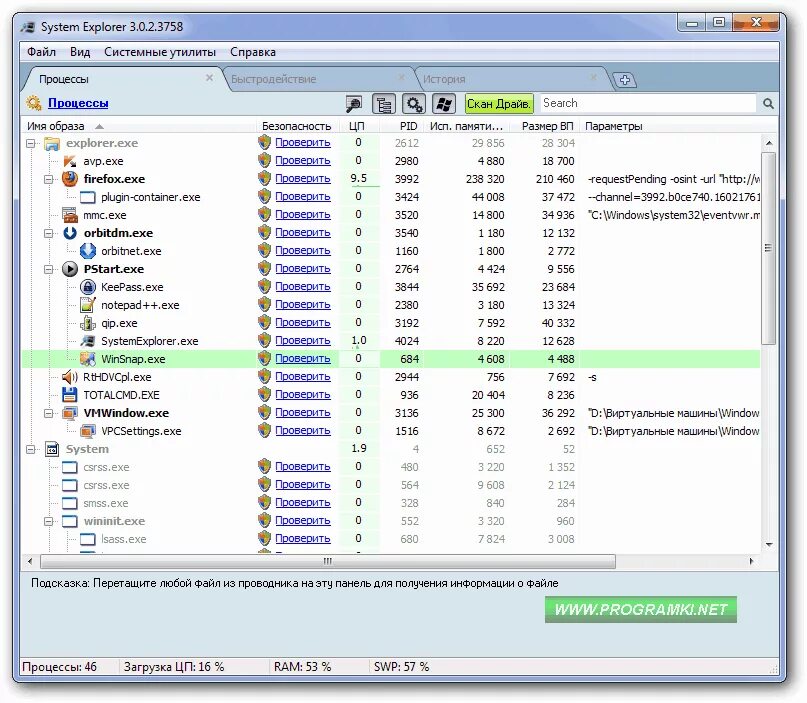Click the Загрузка ЦП: 16 % status entry

(173, 667)
